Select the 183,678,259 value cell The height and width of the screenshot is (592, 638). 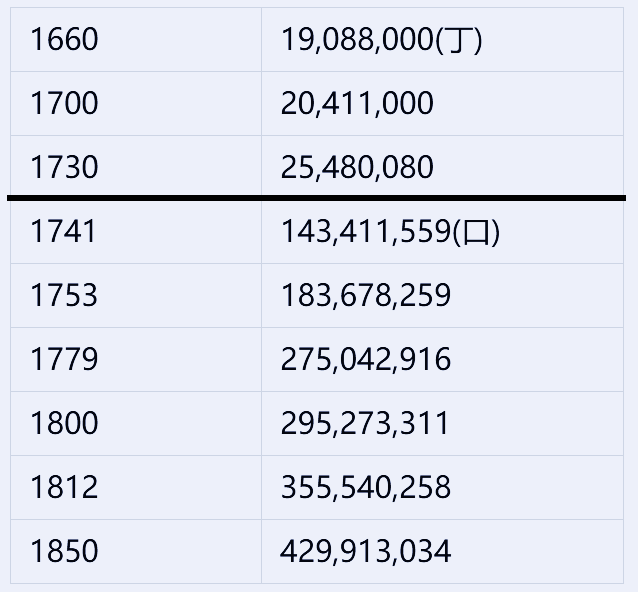click(442, 295)
